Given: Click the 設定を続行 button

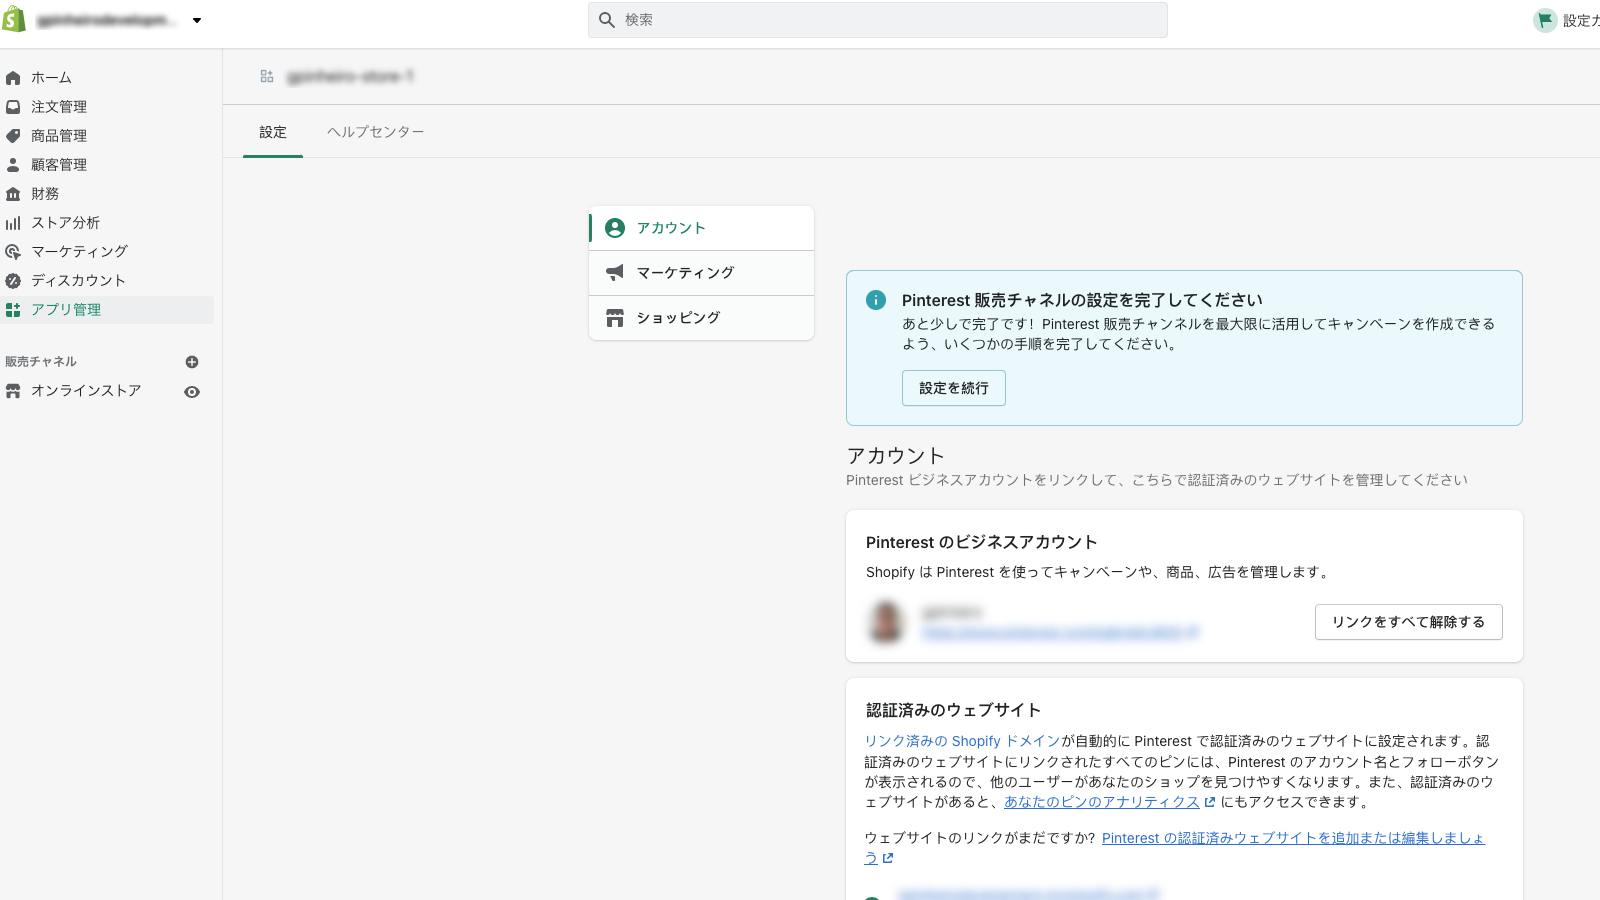Looking at the screenshot, I should click(x=954, y=388).
